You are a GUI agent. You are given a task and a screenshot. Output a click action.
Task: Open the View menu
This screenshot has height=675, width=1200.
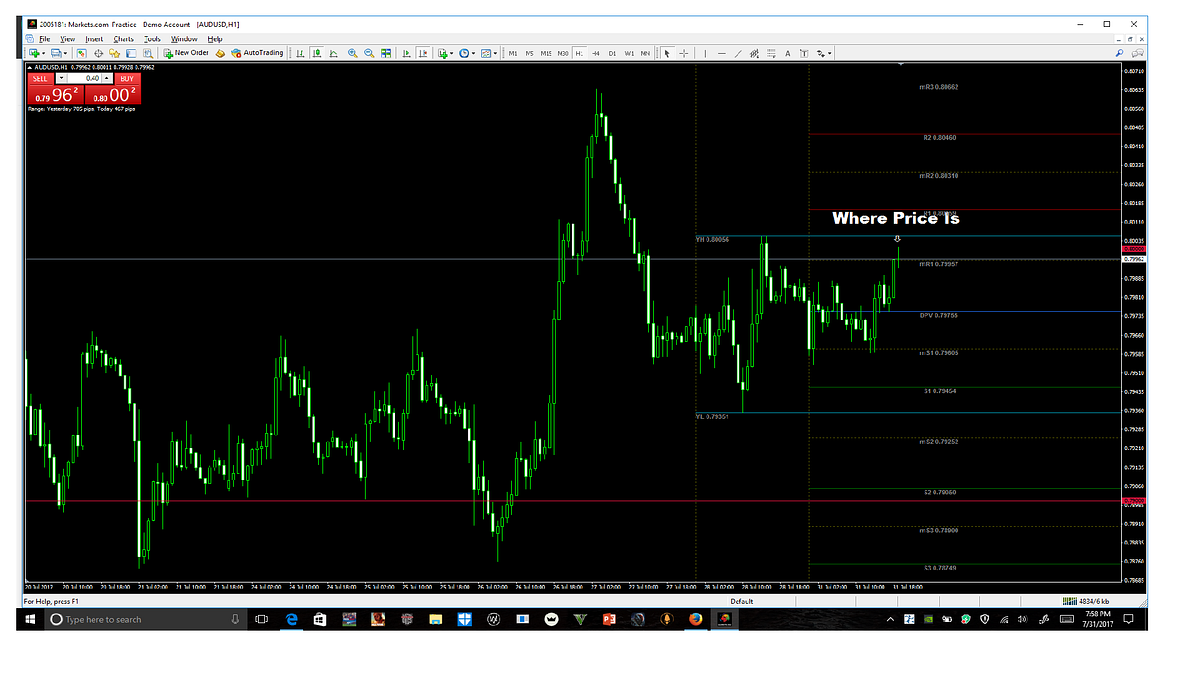(67, 38)
